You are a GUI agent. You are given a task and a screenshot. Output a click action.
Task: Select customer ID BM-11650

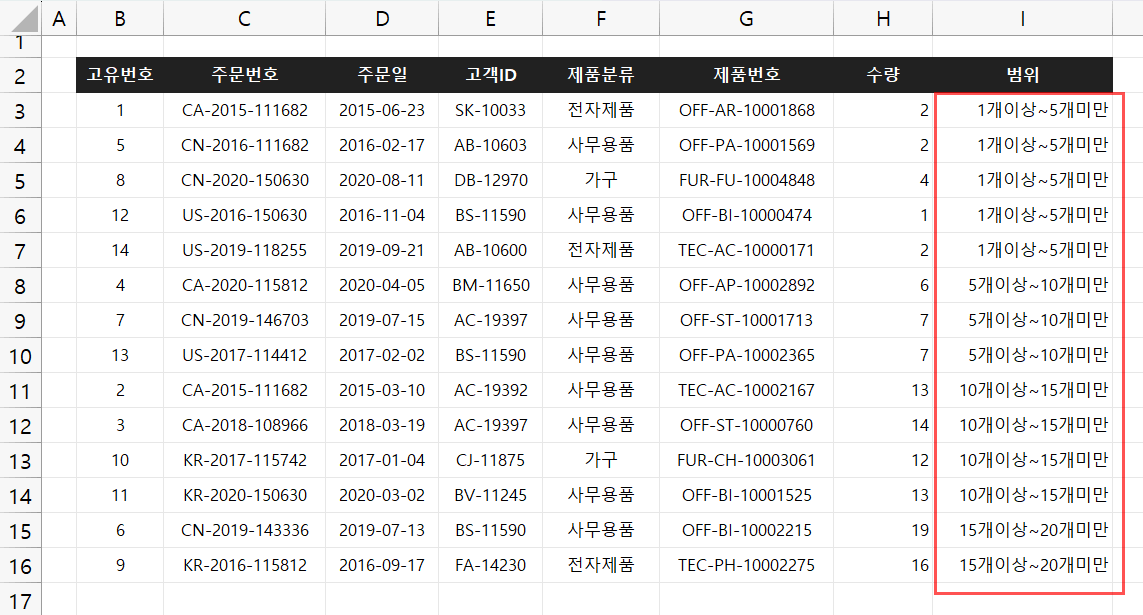[491, 286]
